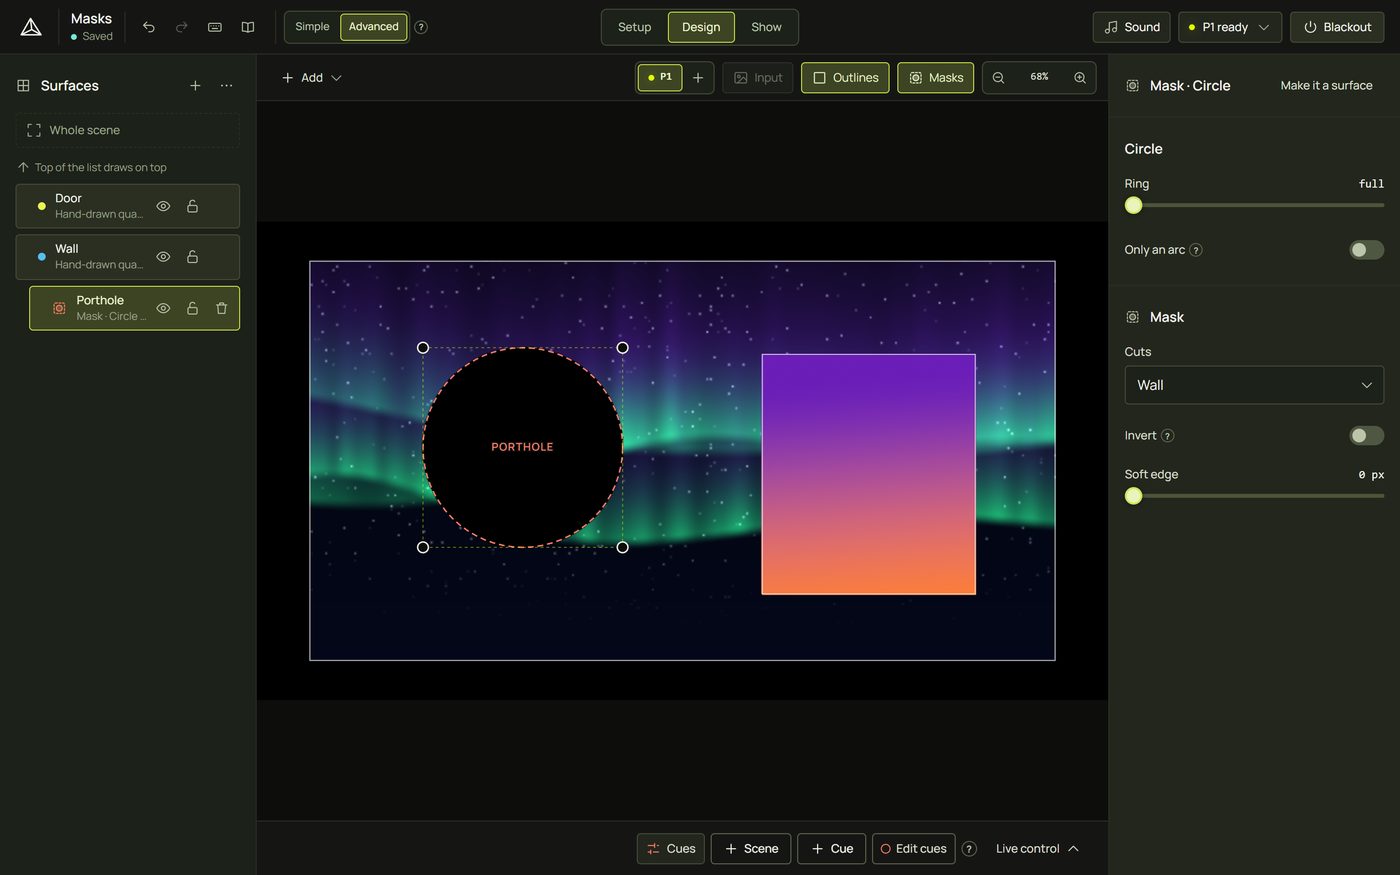This screenshot has height=875, width=1400.
Task: Open the Cuts dropdown showing Wall
Action: [x=1254, y=385]
